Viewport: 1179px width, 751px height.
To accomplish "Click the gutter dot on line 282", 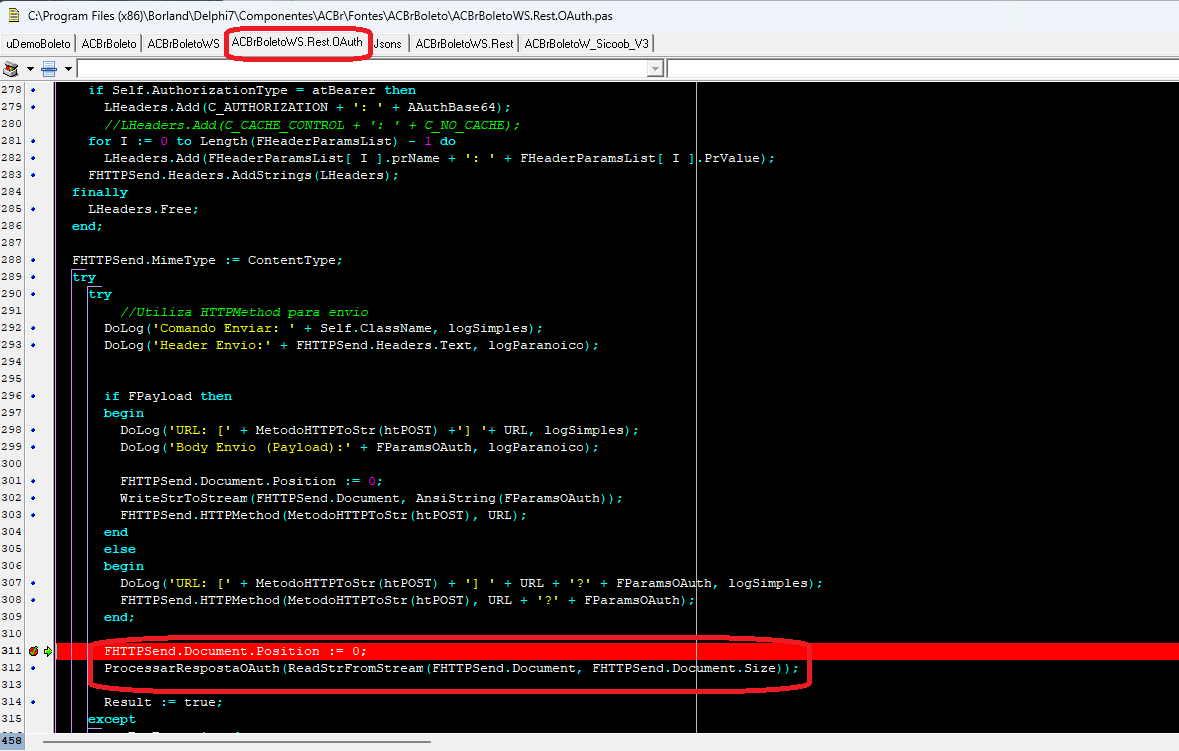I will coord(33,158).
